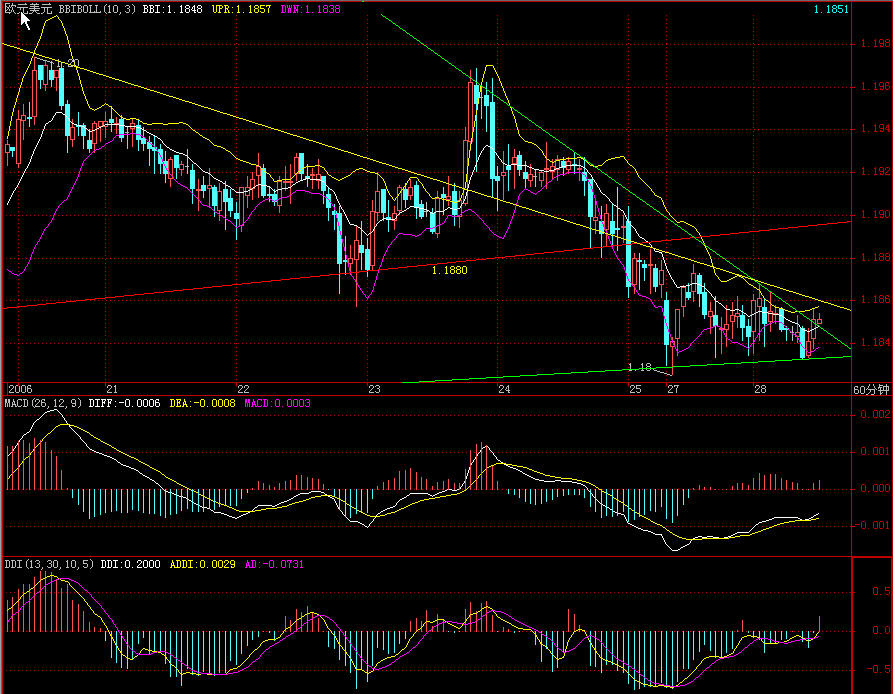
Task: Click date 24 on the time axis
Action: 504,389
